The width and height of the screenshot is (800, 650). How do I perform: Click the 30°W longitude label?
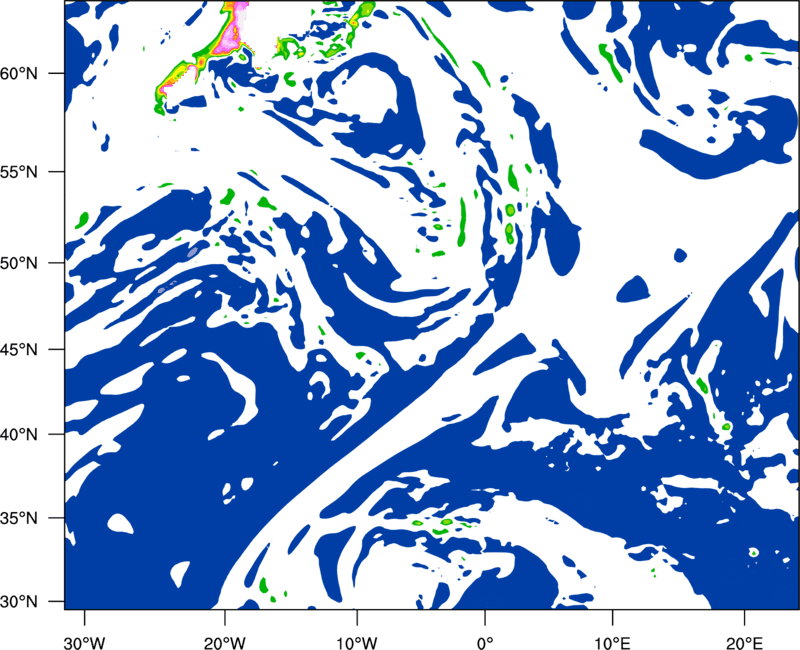(x=84, y=642)
